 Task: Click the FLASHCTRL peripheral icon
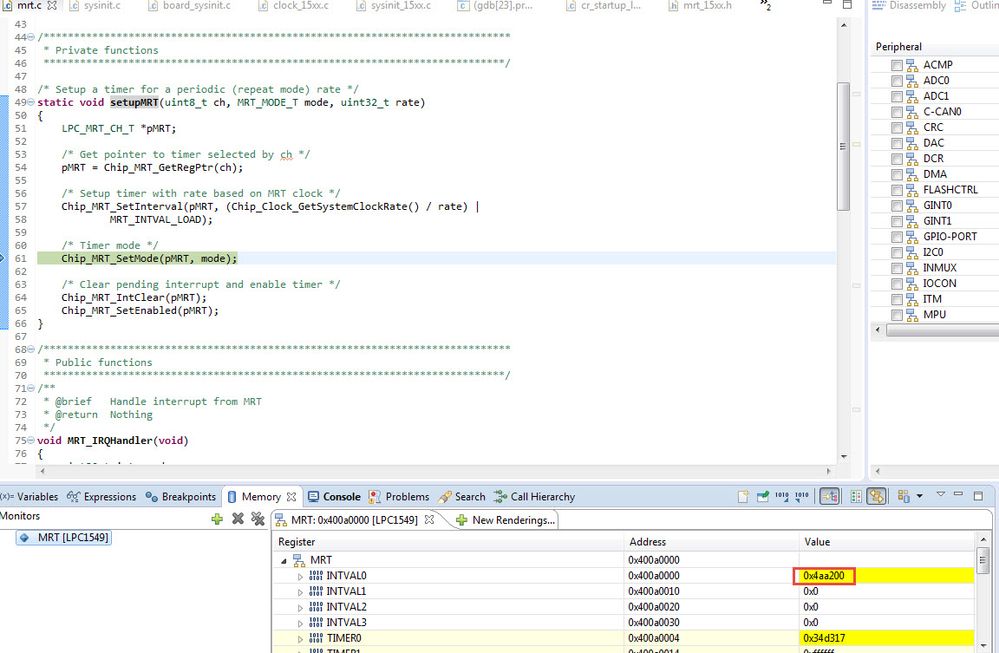912,190
